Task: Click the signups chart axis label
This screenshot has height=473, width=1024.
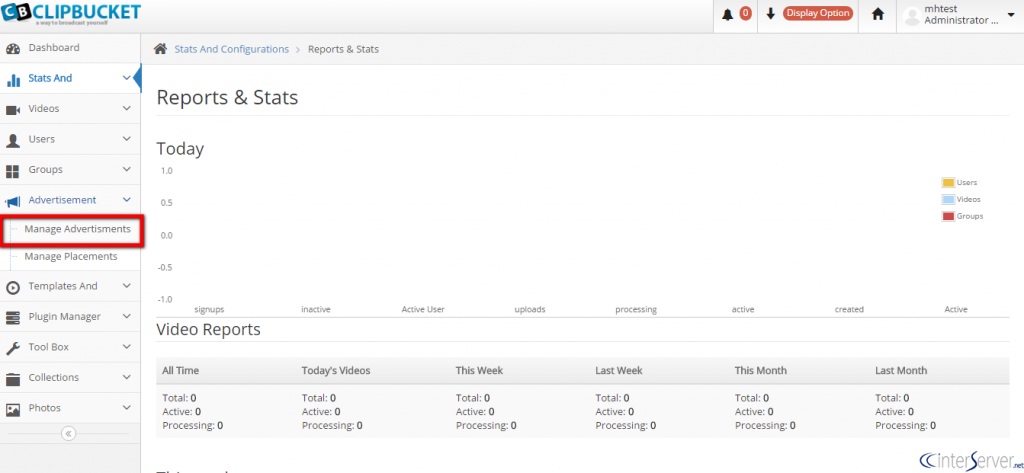Action: point(209,310)
